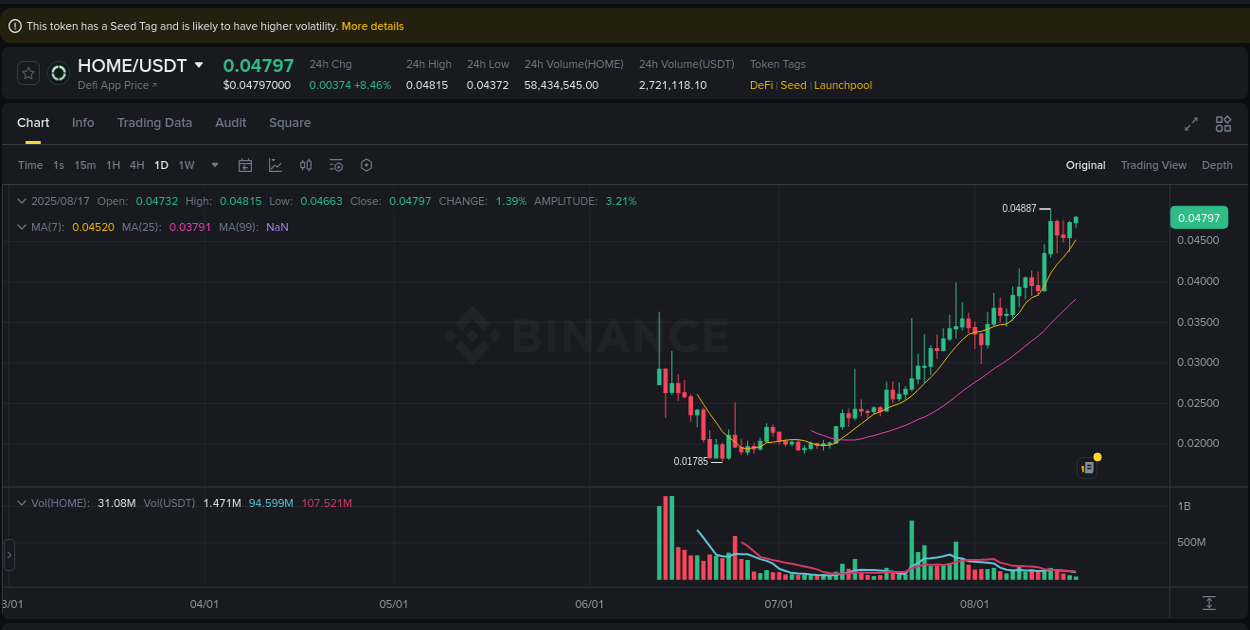Open the candlestick style settings
The height and width of the screenshot is (630, 1250).
point(306,164)
